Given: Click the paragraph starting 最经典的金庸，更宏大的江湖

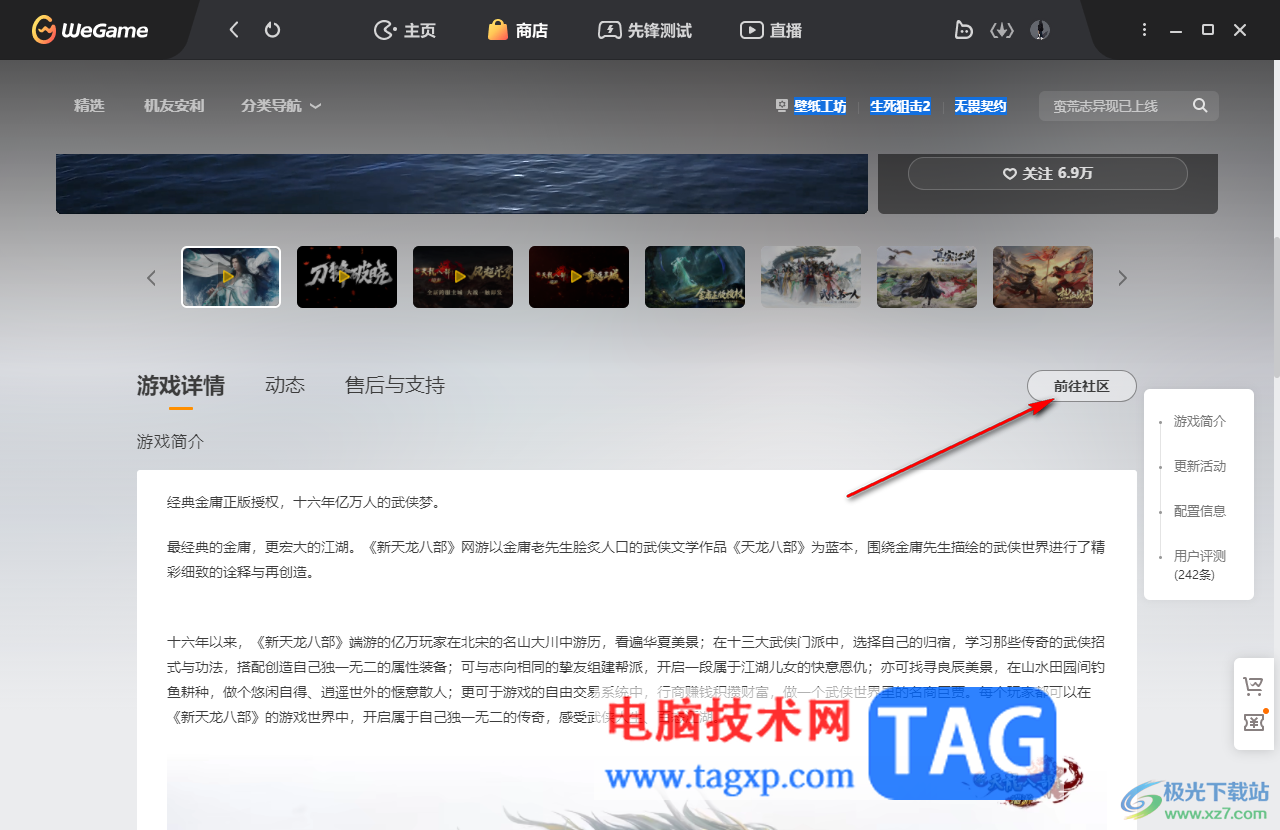Looking at the screenshot, I should click(x=636, y=560).
